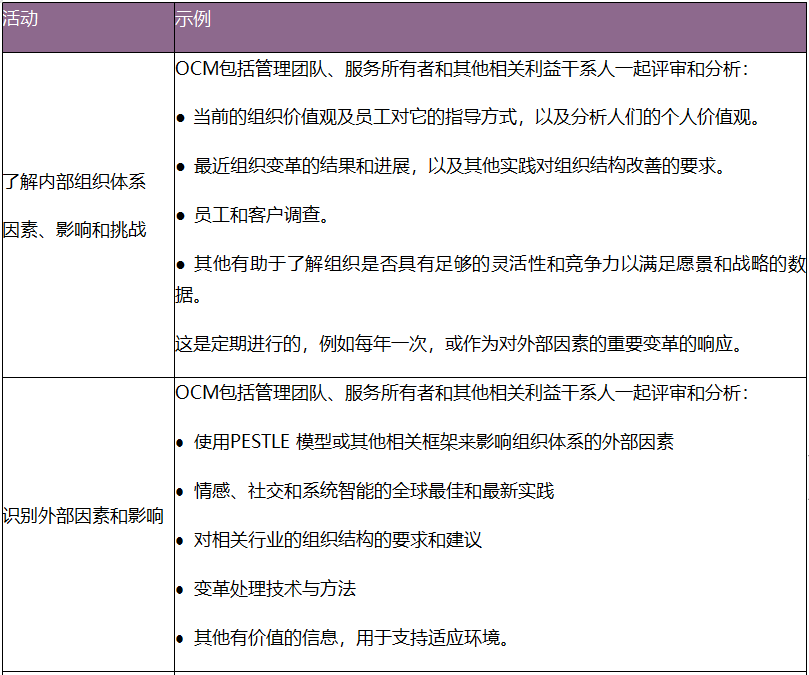The height and width of the screenshot is (675, 809).
Task: Click the word PESTLE in the second row
Action: 263,442
